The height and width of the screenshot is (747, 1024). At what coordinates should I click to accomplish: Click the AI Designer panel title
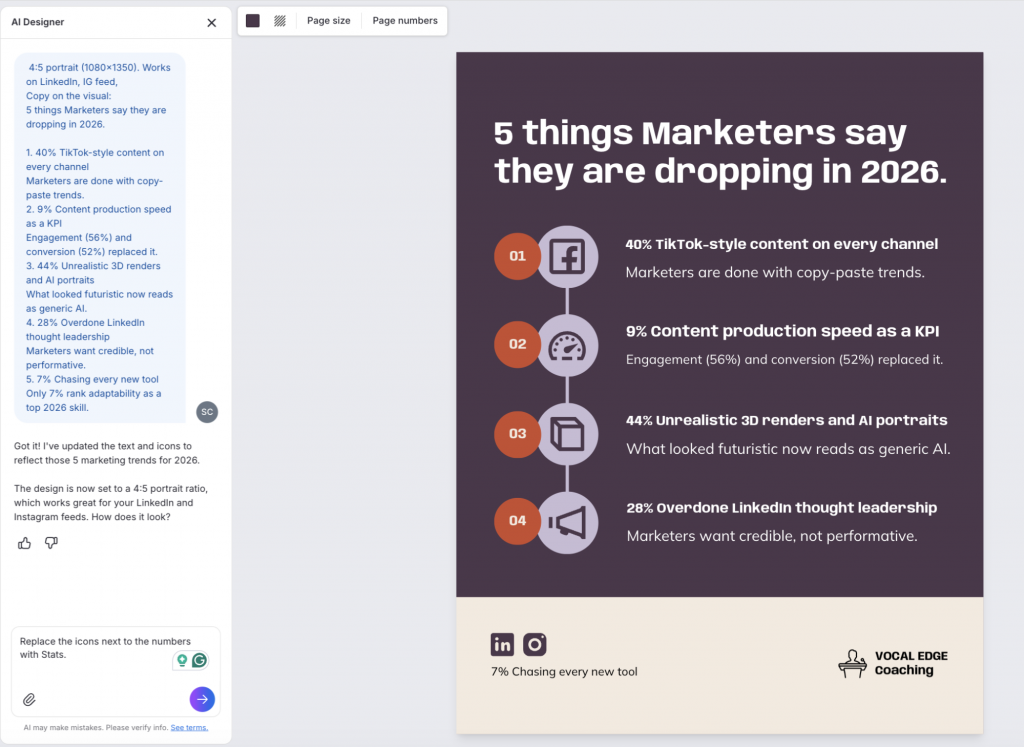click(38, 22)
